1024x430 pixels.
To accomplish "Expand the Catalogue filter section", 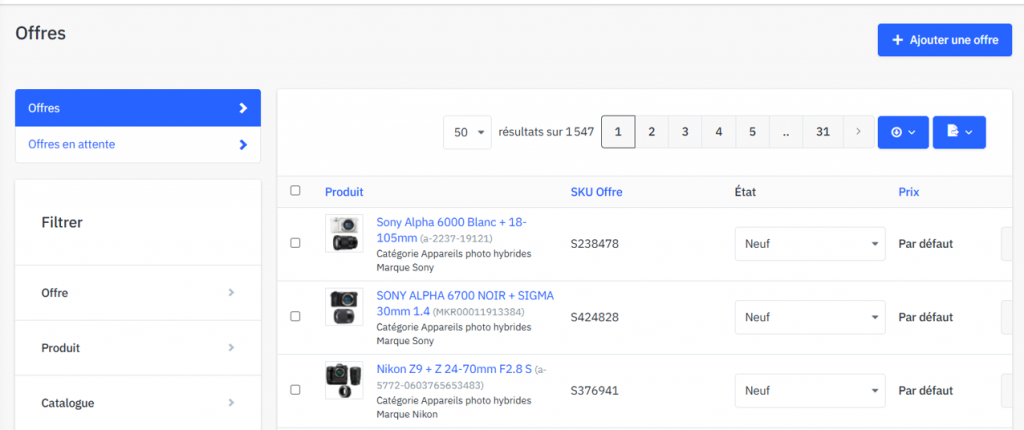I will (138, 403).
